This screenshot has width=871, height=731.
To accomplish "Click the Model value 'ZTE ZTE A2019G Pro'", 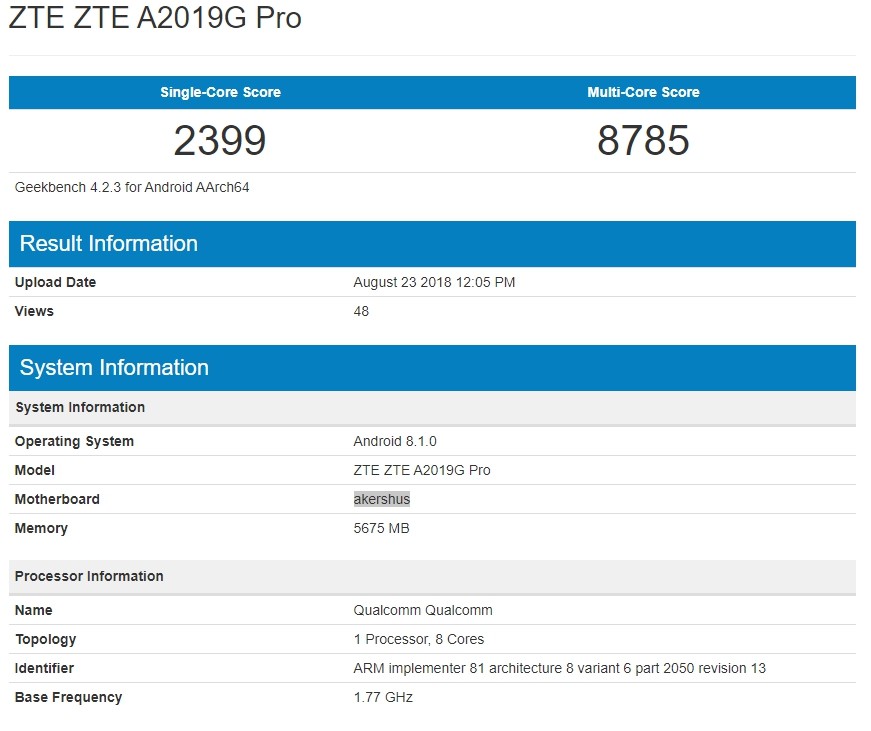I will tap(422, 470).
